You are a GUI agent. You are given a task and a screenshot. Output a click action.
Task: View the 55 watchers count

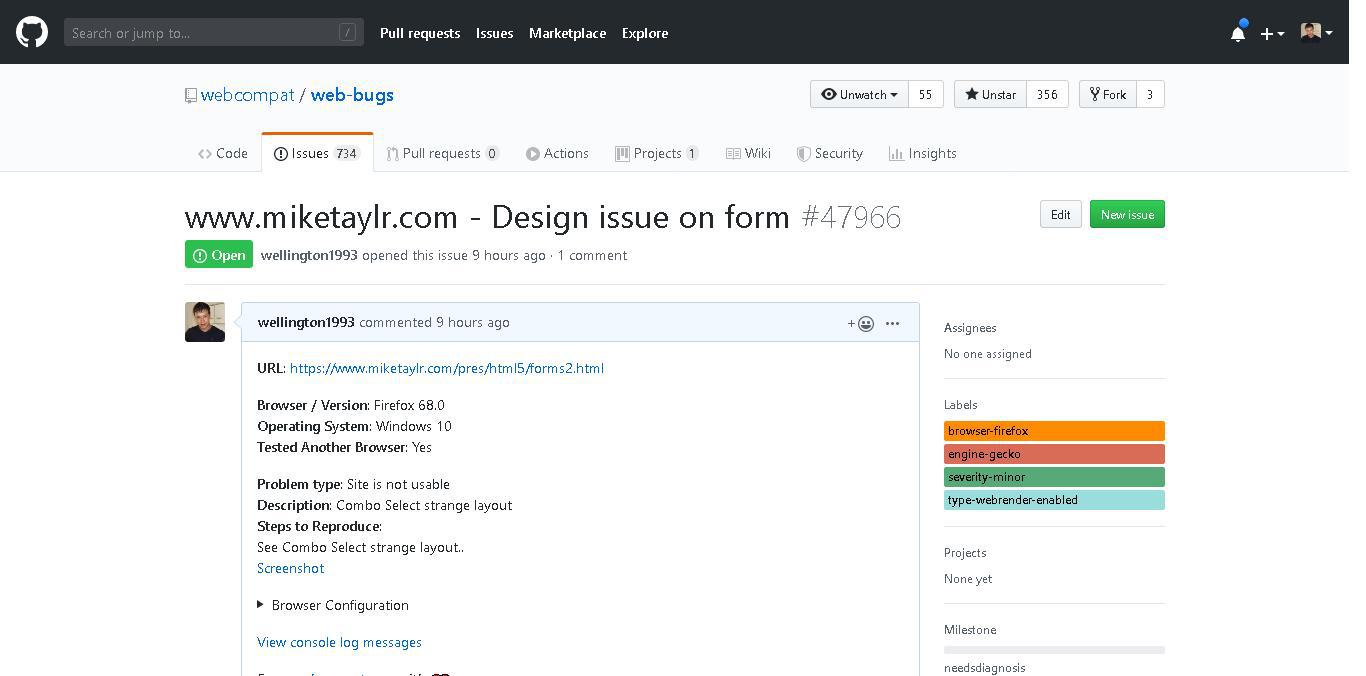[925, 94]
